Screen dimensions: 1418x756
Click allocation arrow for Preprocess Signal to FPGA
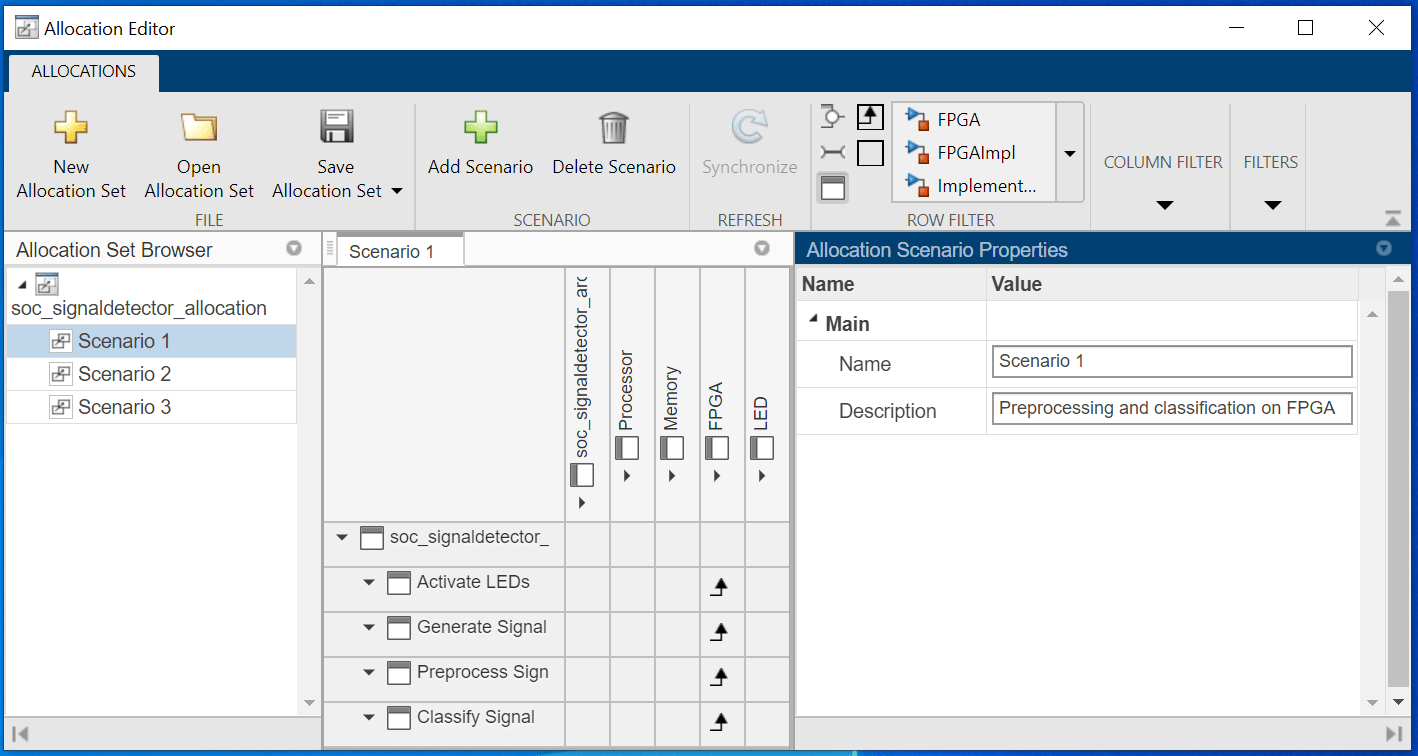click(719, 677)
